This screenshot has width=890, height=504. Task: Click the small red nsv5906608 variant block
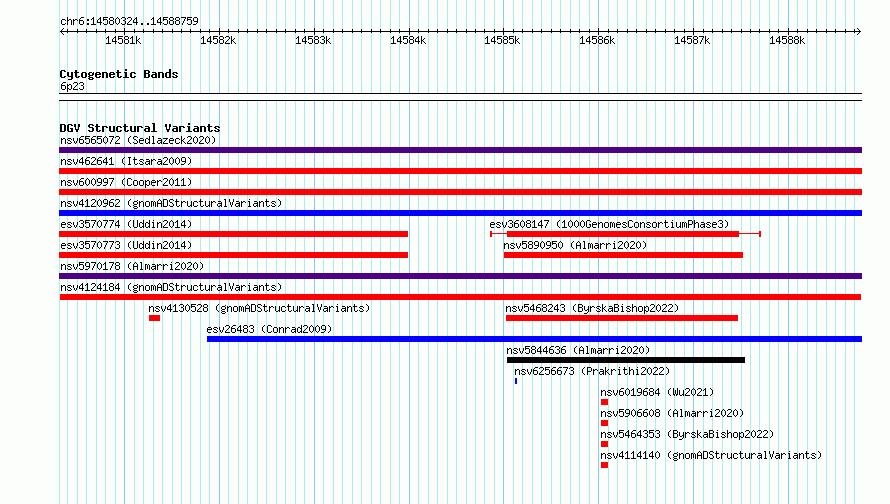604,423
